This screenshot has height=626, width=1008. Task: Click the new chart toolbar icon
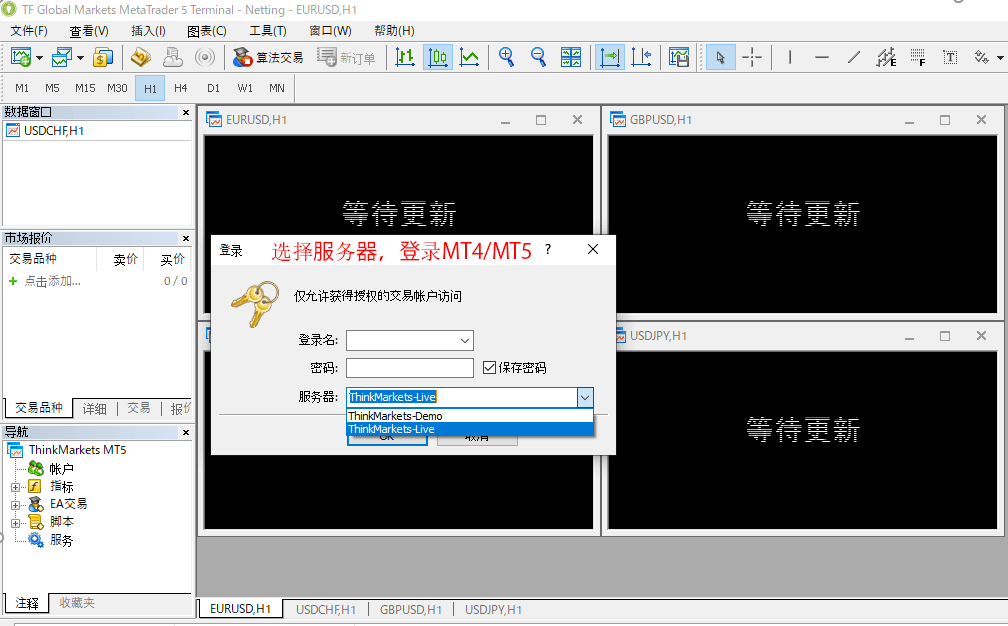pos(21,57)
